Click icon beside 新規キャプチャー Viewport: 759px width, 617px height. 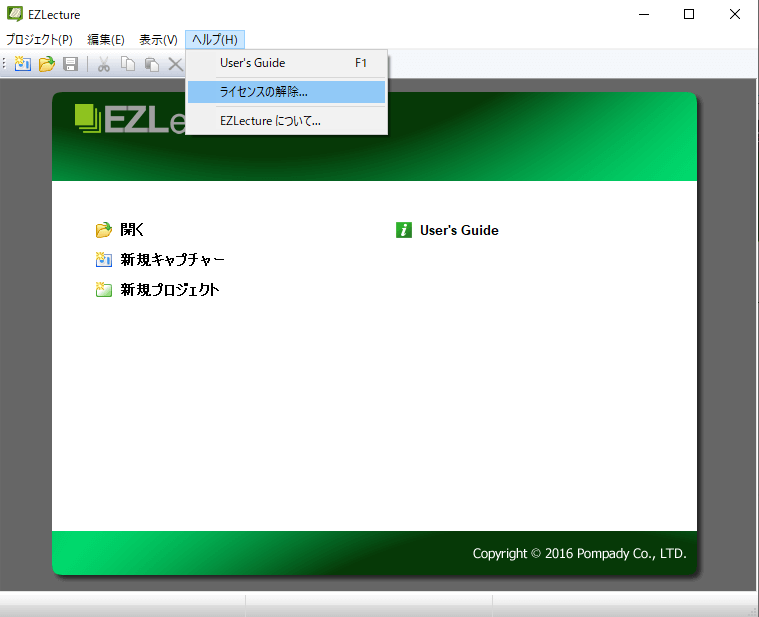tap(104, 260)
